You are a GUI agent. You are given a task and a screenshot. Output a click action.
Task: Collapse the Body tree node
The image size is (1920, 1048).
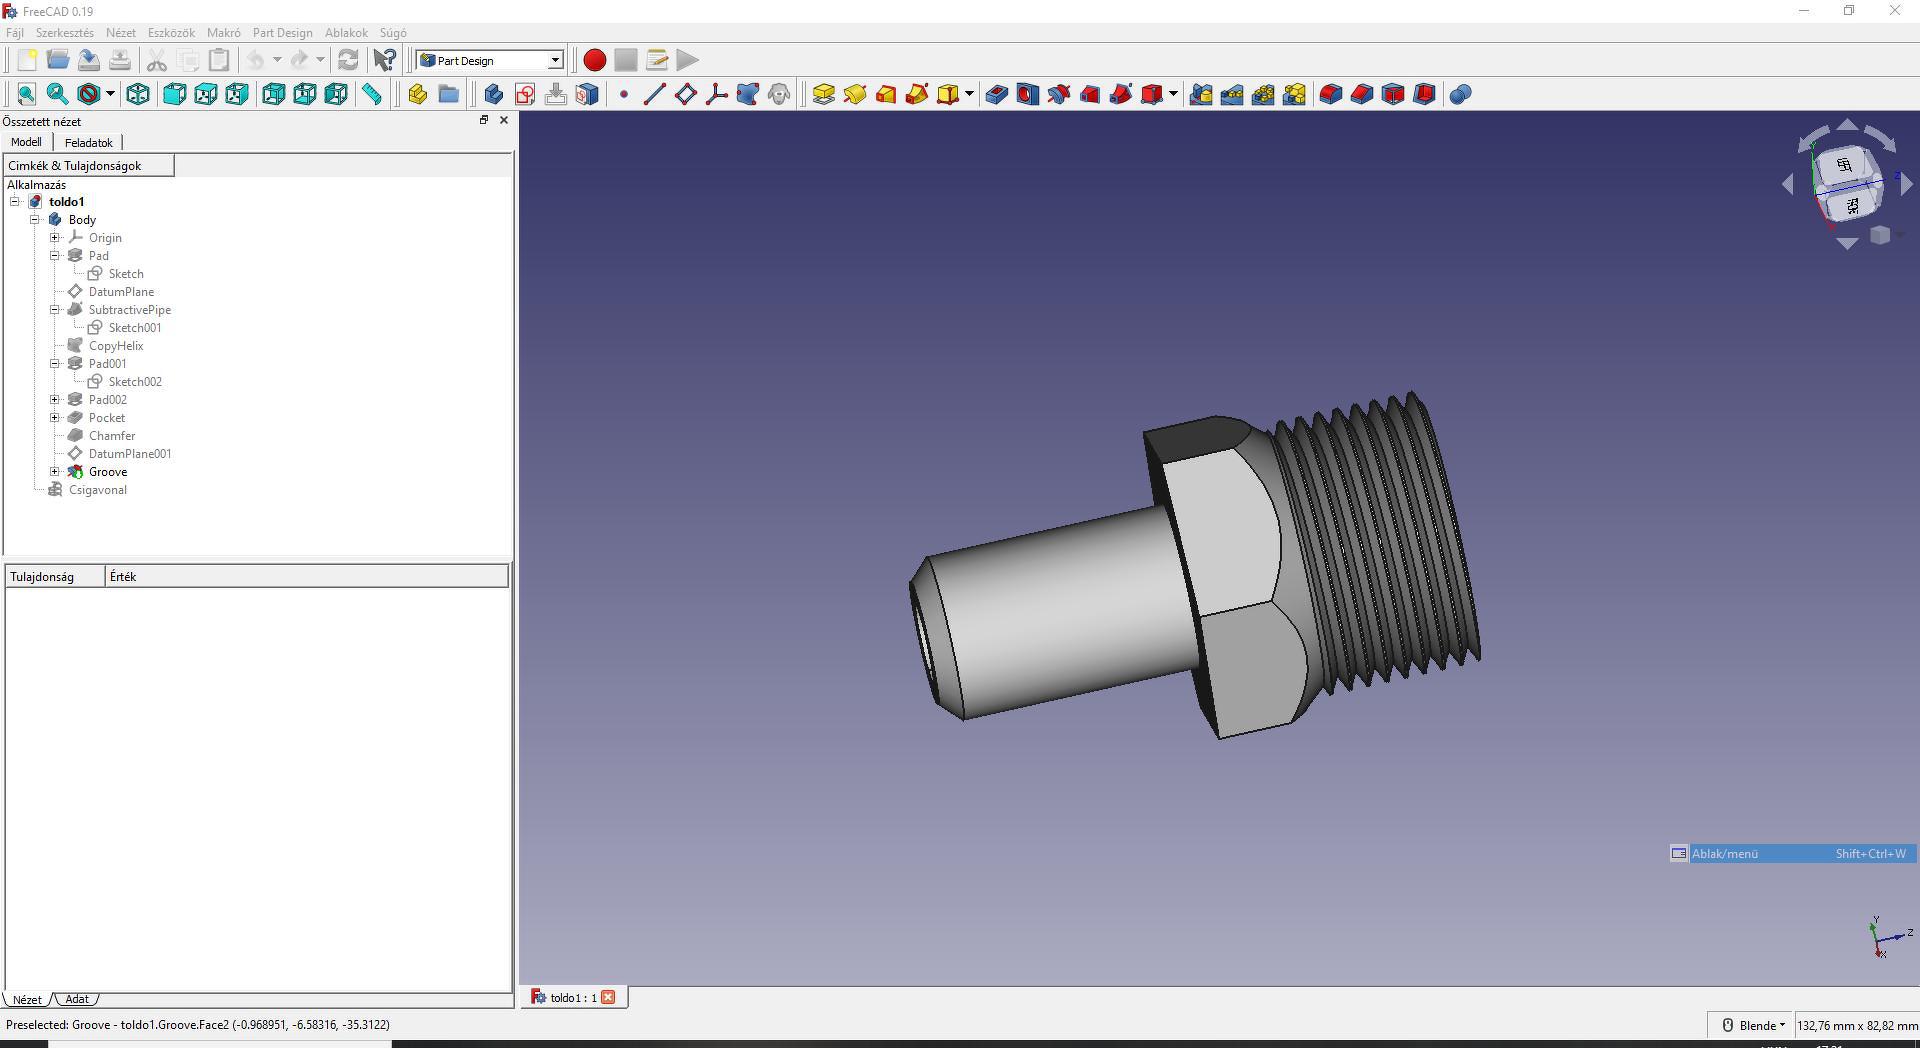tap(35, 220)
